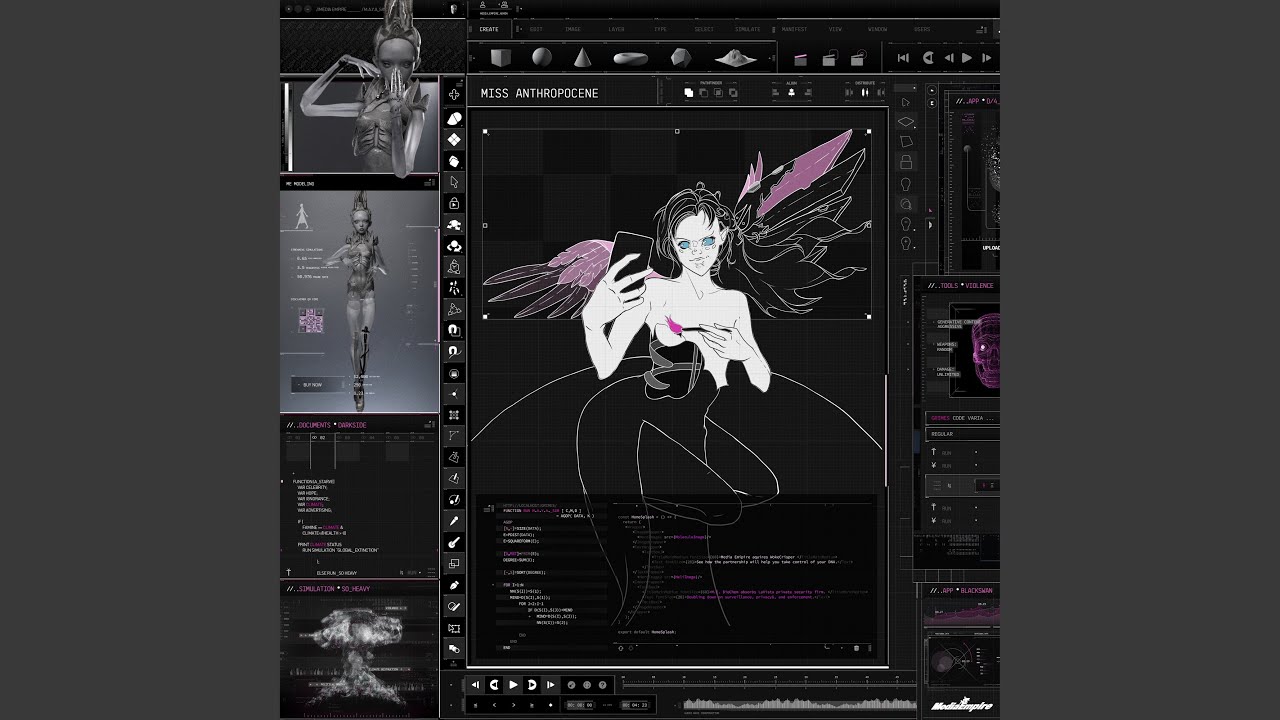This screenshot has width=1280, height=720.
Task: Click the Media Empire logo
Action: pos(961,705)
